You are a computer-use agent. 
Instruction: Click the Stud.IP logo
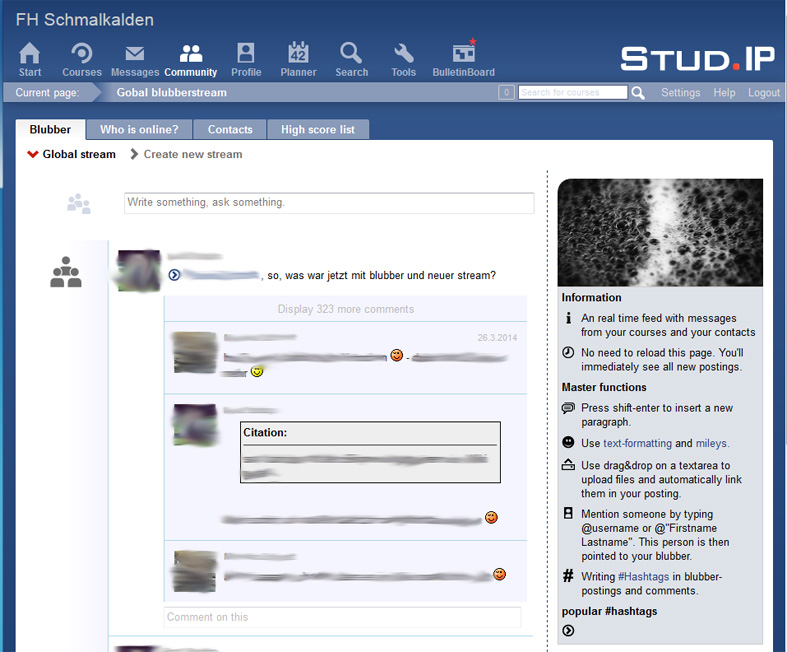pyautogui.click(x=698, y=59)
